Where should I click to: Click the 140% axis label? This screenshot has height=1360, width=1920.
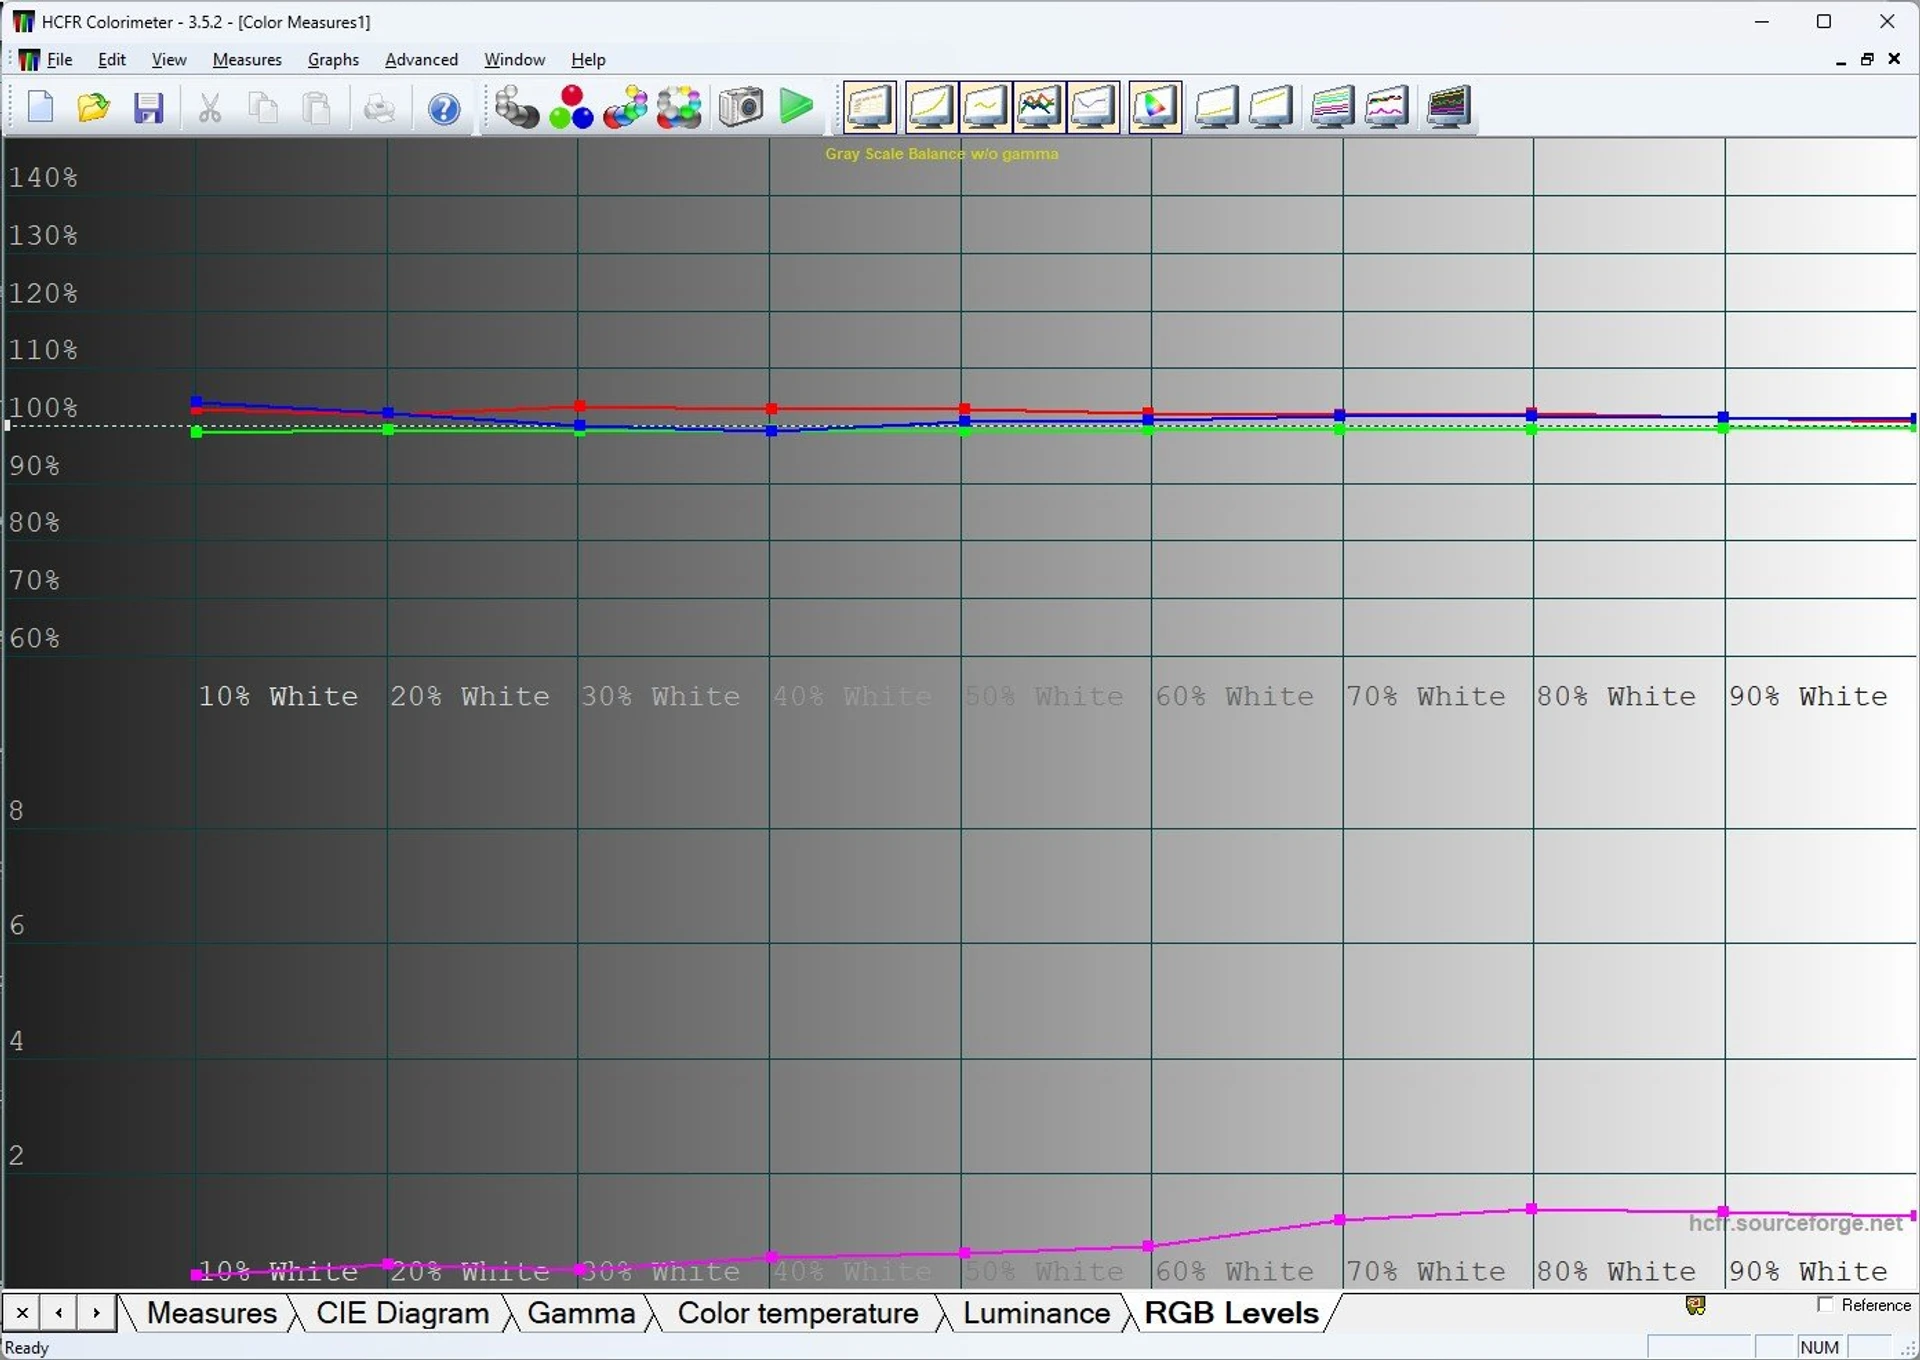coord(43,178)
